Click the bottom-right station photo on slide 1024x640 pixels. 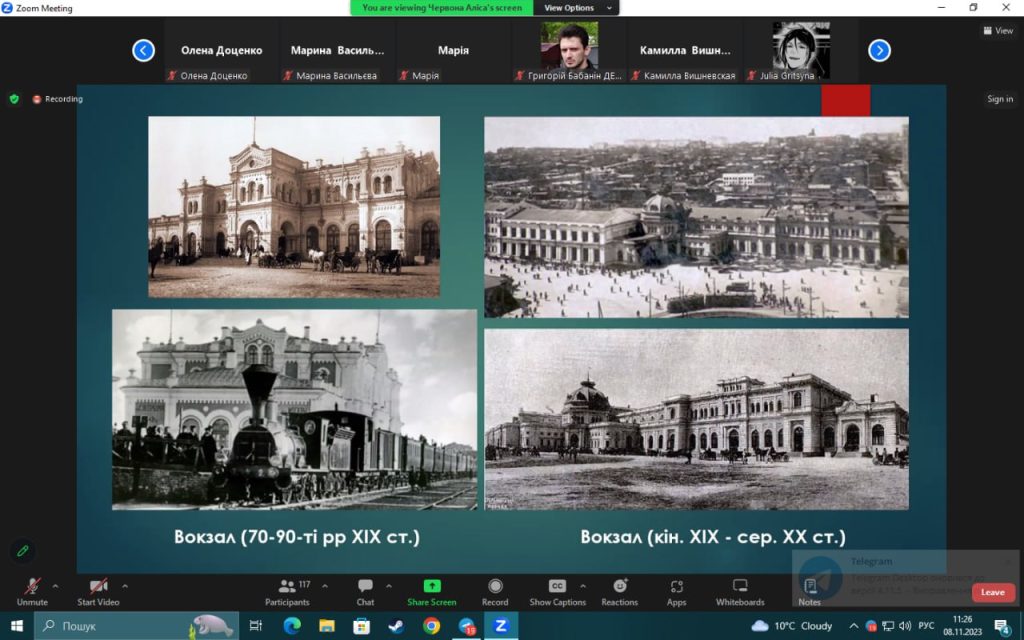696,419
